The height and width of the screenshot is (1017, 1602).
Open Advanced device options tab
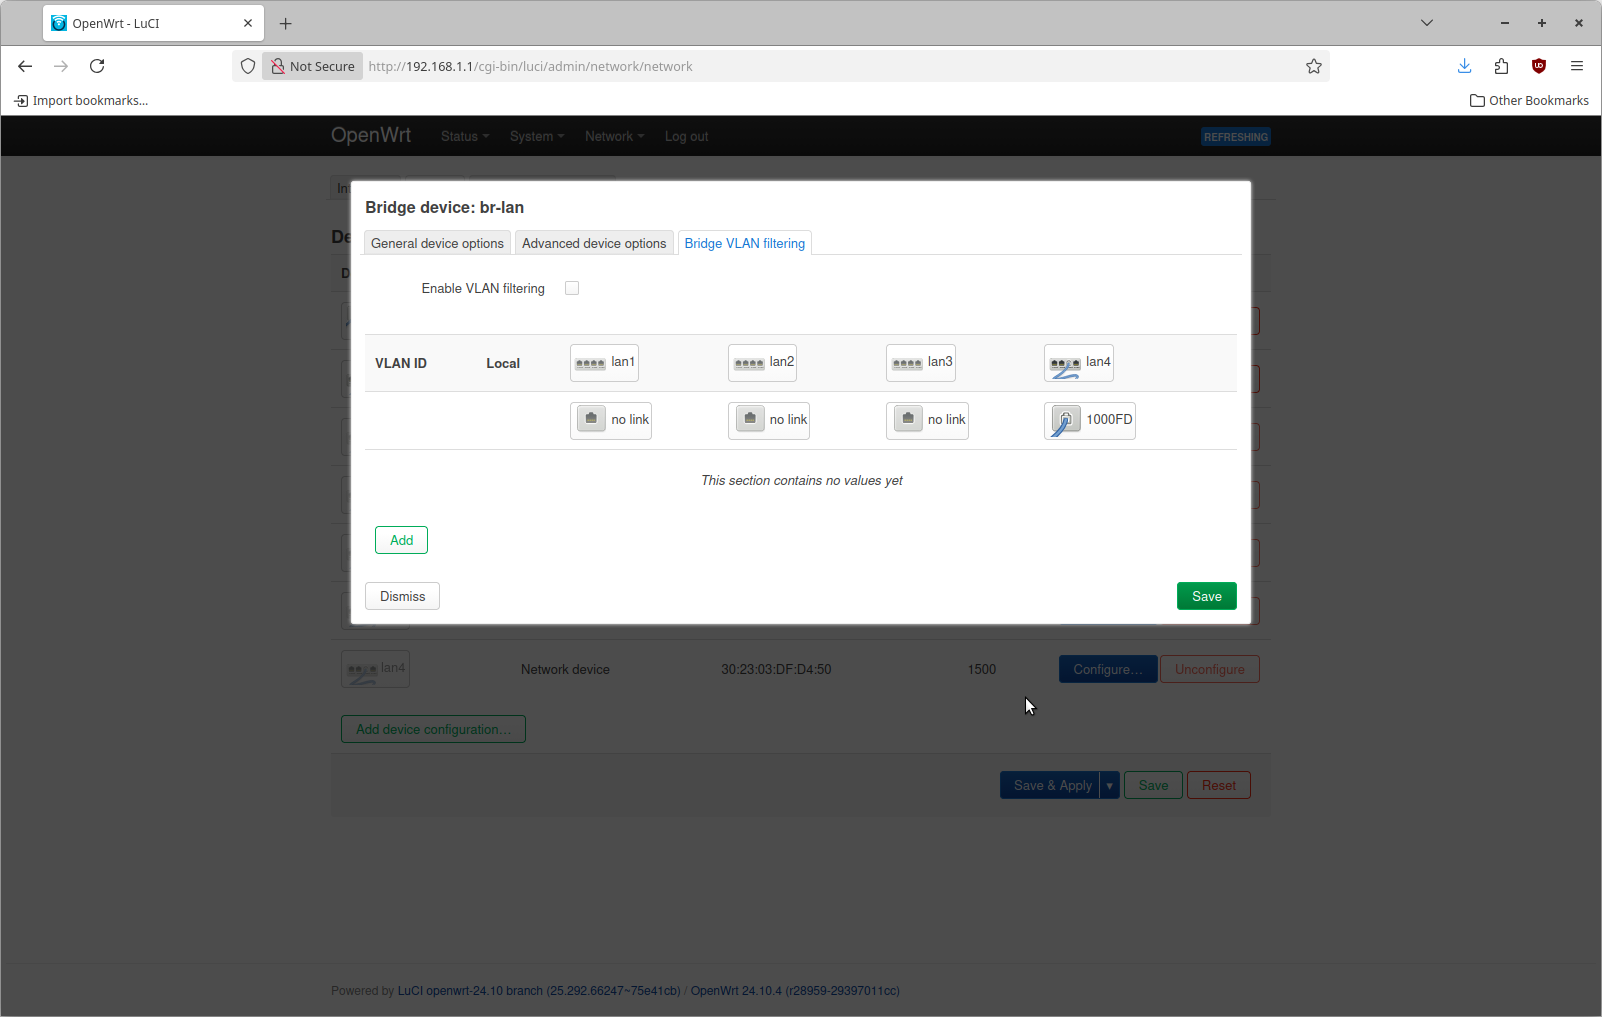click(594, 243)
